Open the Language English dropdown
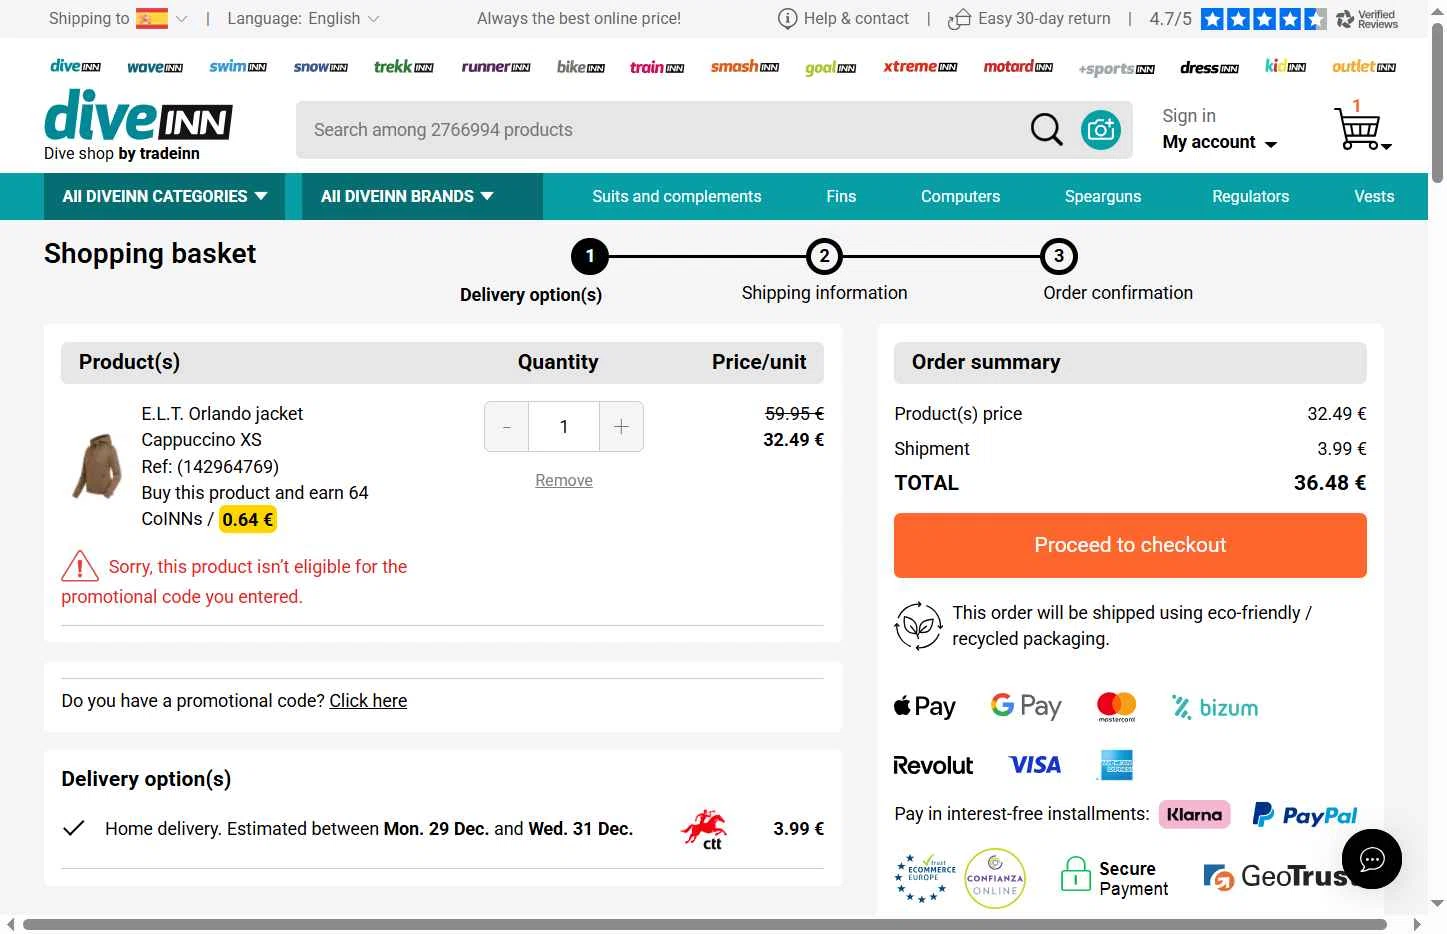 tap(303, 18)
